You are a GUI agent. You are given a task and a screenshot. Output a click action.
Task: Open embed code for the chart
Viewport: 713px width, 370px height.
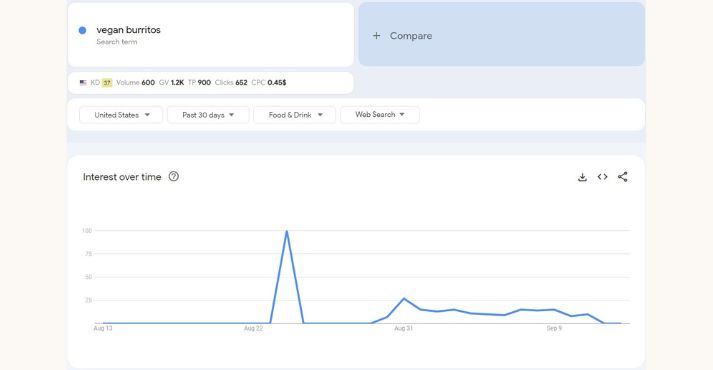pyautogui.click(x=603, y=177)
